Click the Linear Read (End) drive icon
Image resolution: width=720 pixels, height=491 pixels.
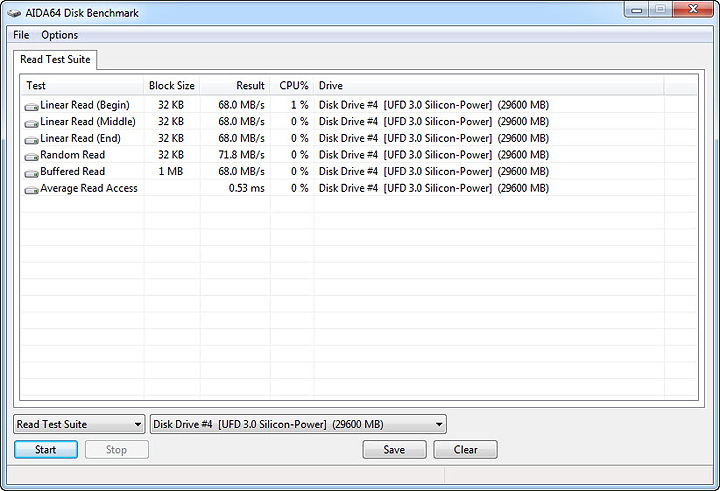[x=31, y=140]
